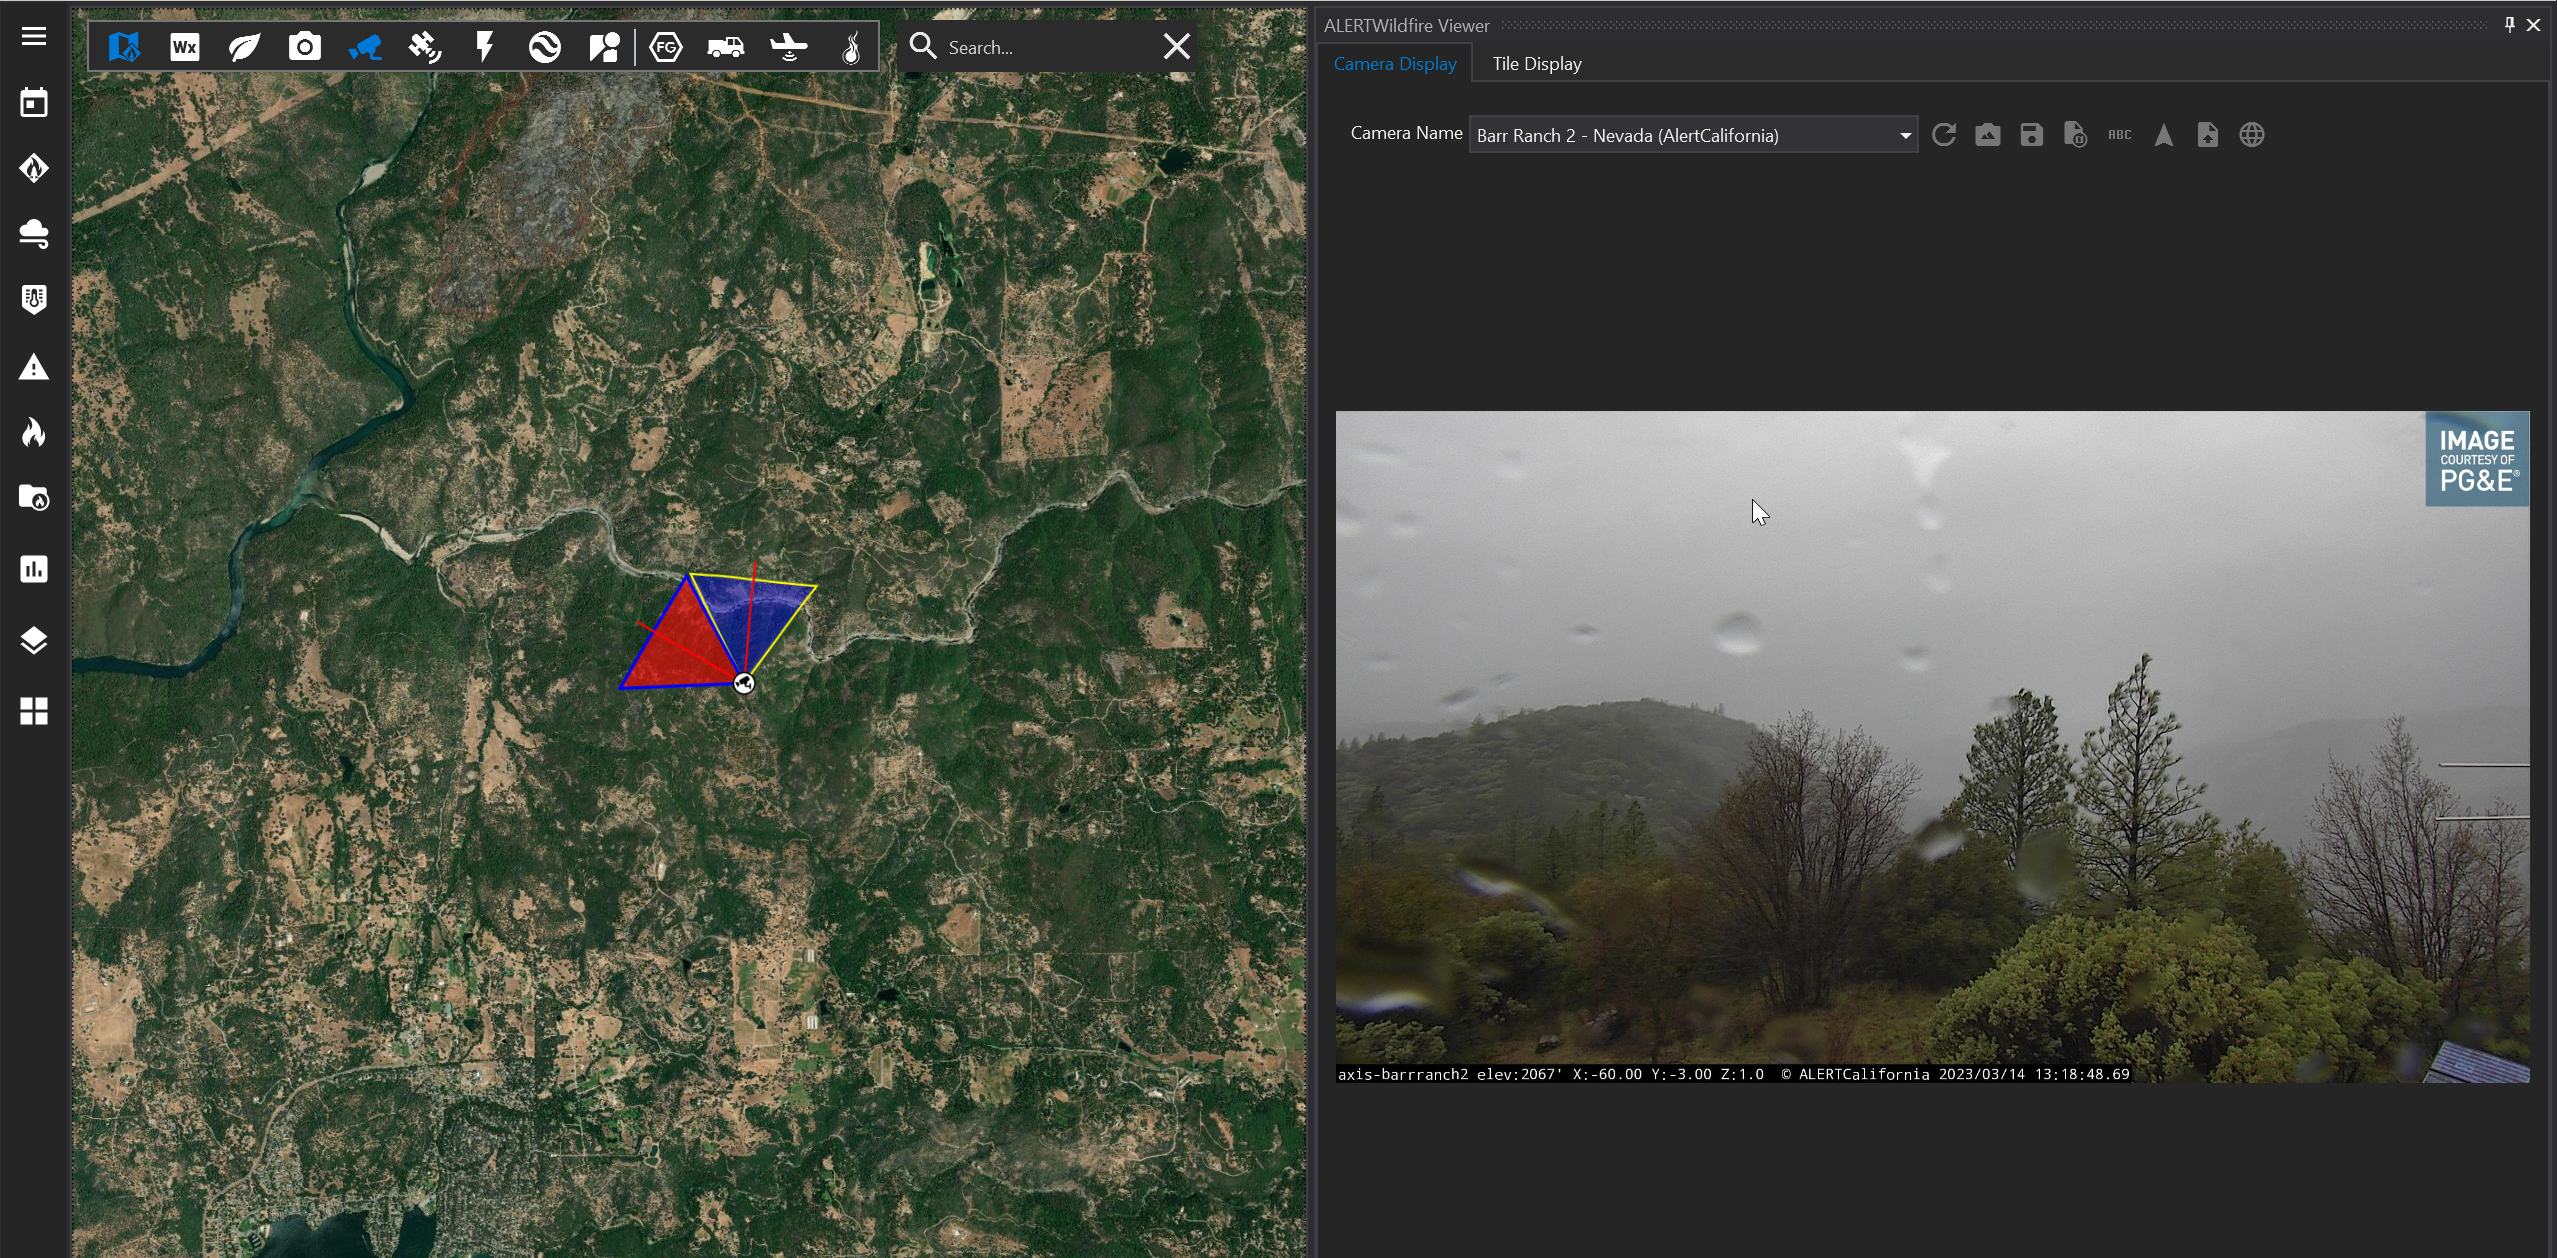This screenshot has height=1258, width=2557.
Task: Open camera in web browser globe icon
Action: [2251, 135]
